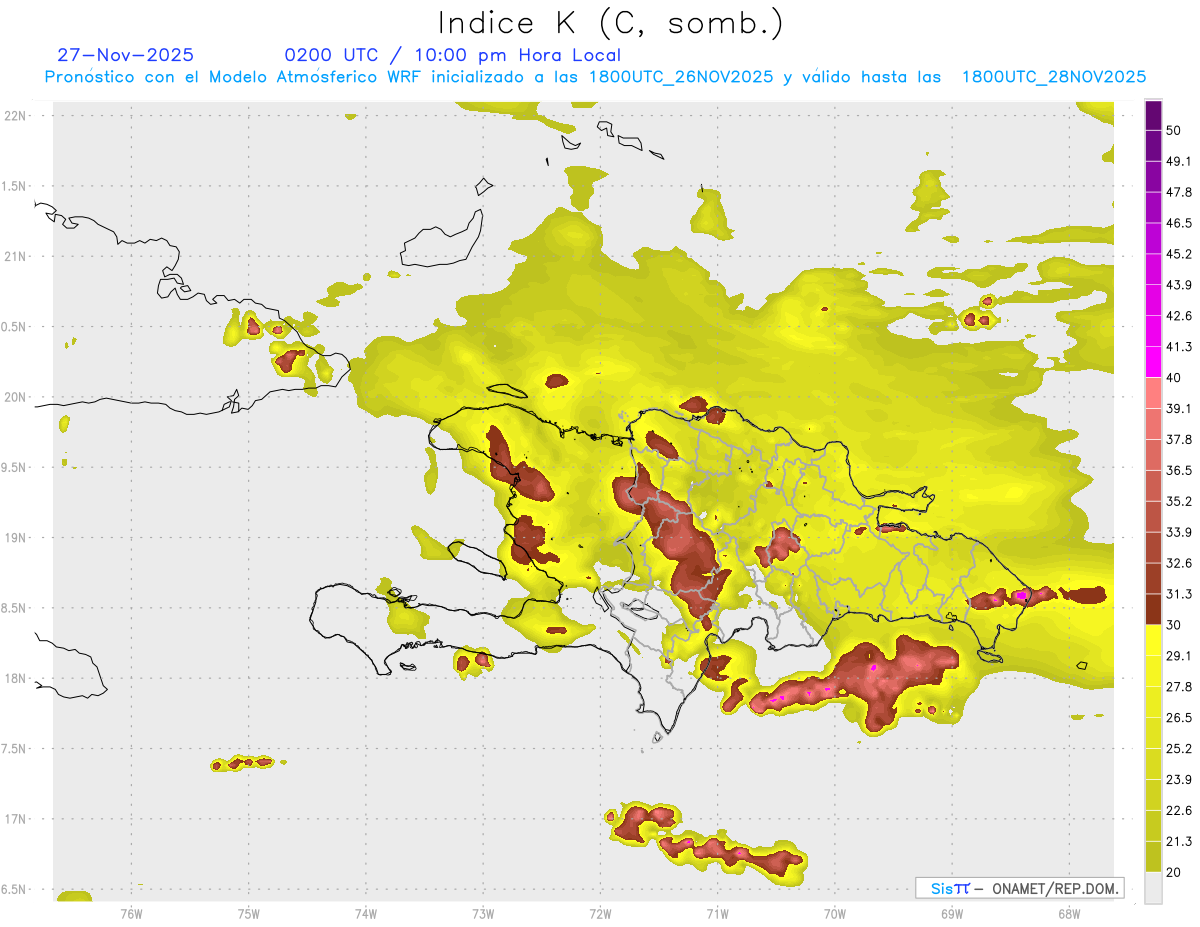Click the '46.5' colorbar label
Viewport: 1200px width, 927px height.
1178,223
